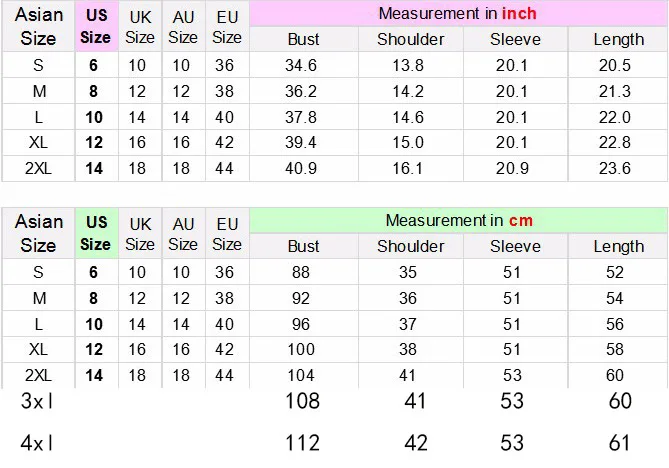Viewport: 669px width, 468px height.
Task: Click the 112 bust value
Action: coord(303,442)
